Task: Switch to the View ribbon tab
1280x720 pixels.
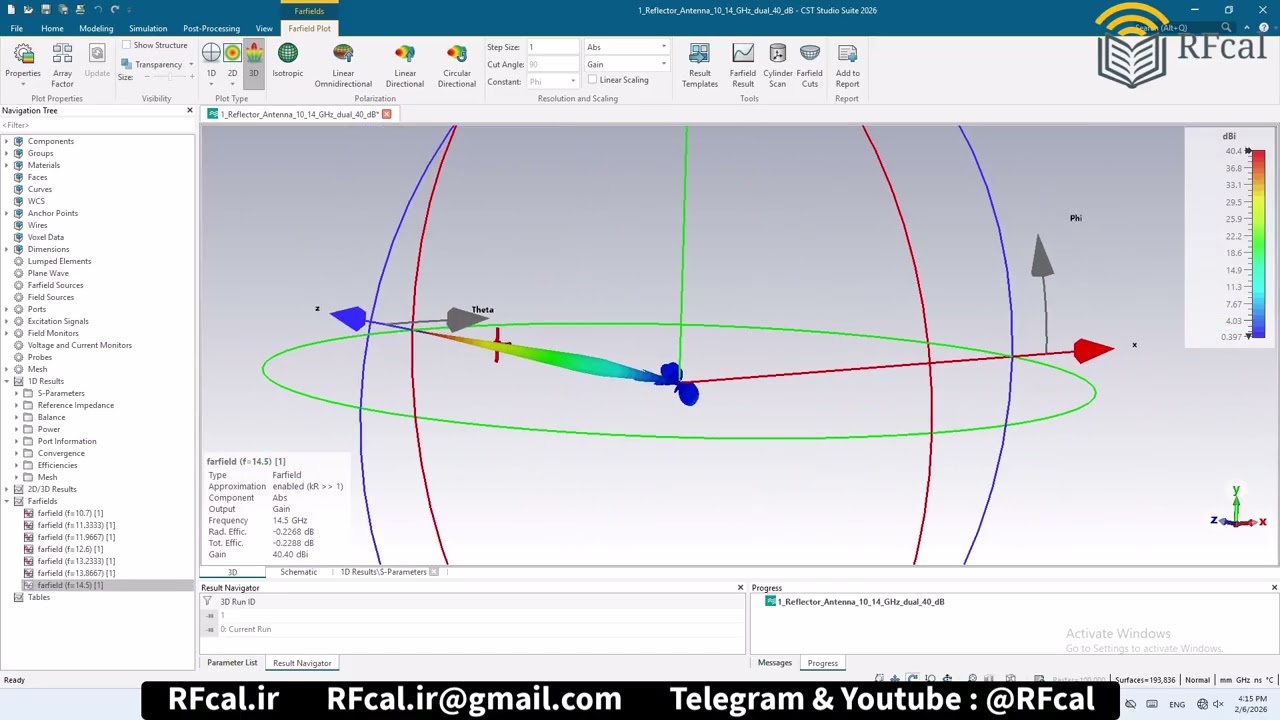Action: pyautogui.click(x=264, y=28)
